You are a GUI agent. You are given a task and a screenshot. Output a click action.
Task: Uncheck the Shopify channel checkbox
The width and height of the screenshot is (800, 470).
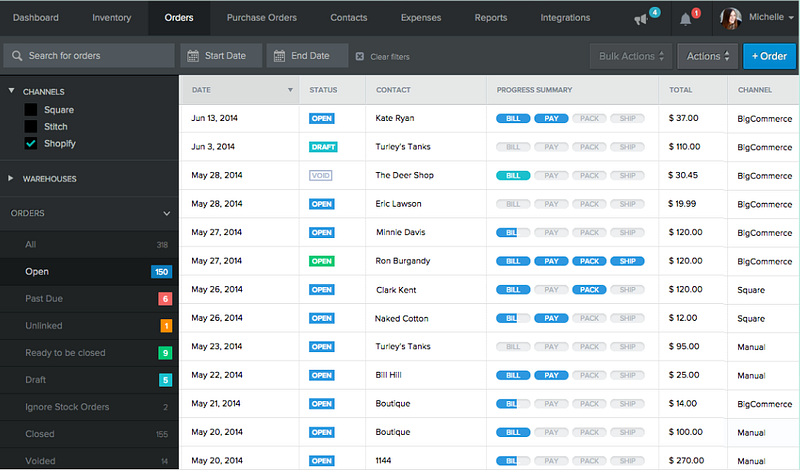31,143
